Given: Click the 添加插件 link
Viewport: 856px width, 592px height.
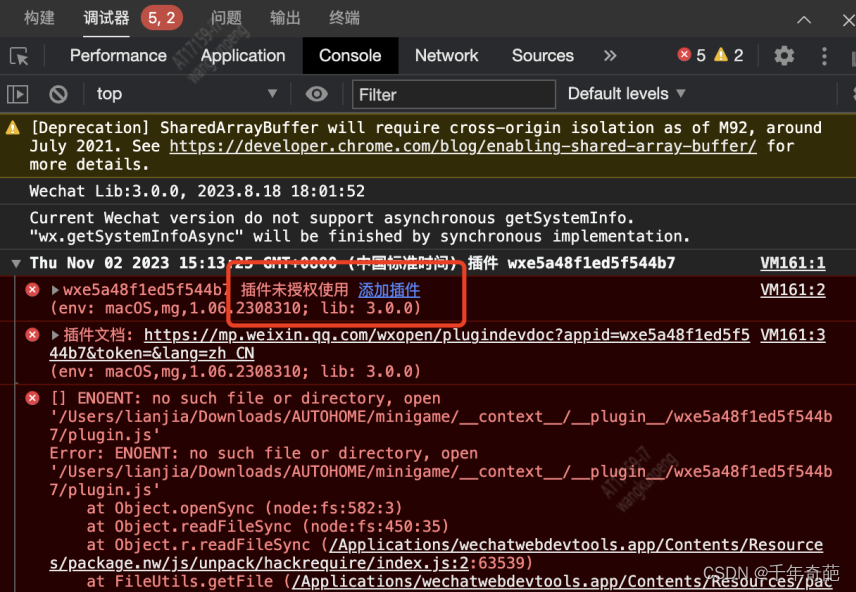Looking at the screenshot, I should pyautogui.click(x=389, y=290).
